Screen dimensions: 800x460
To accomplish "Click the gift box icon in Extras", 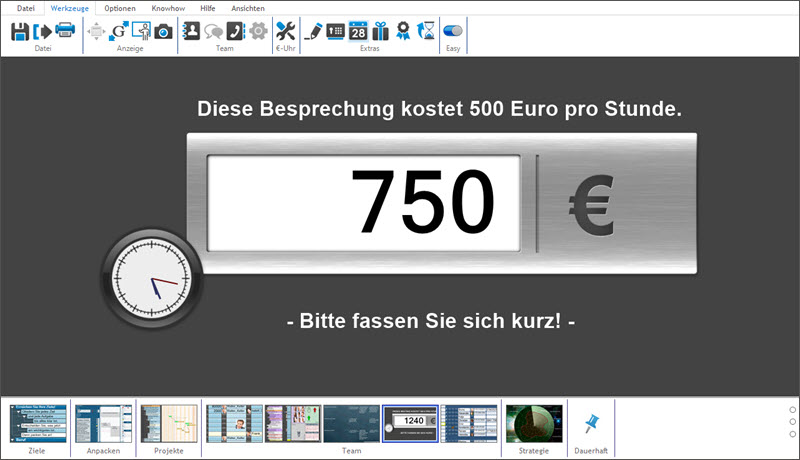I will tap(380, 31).
